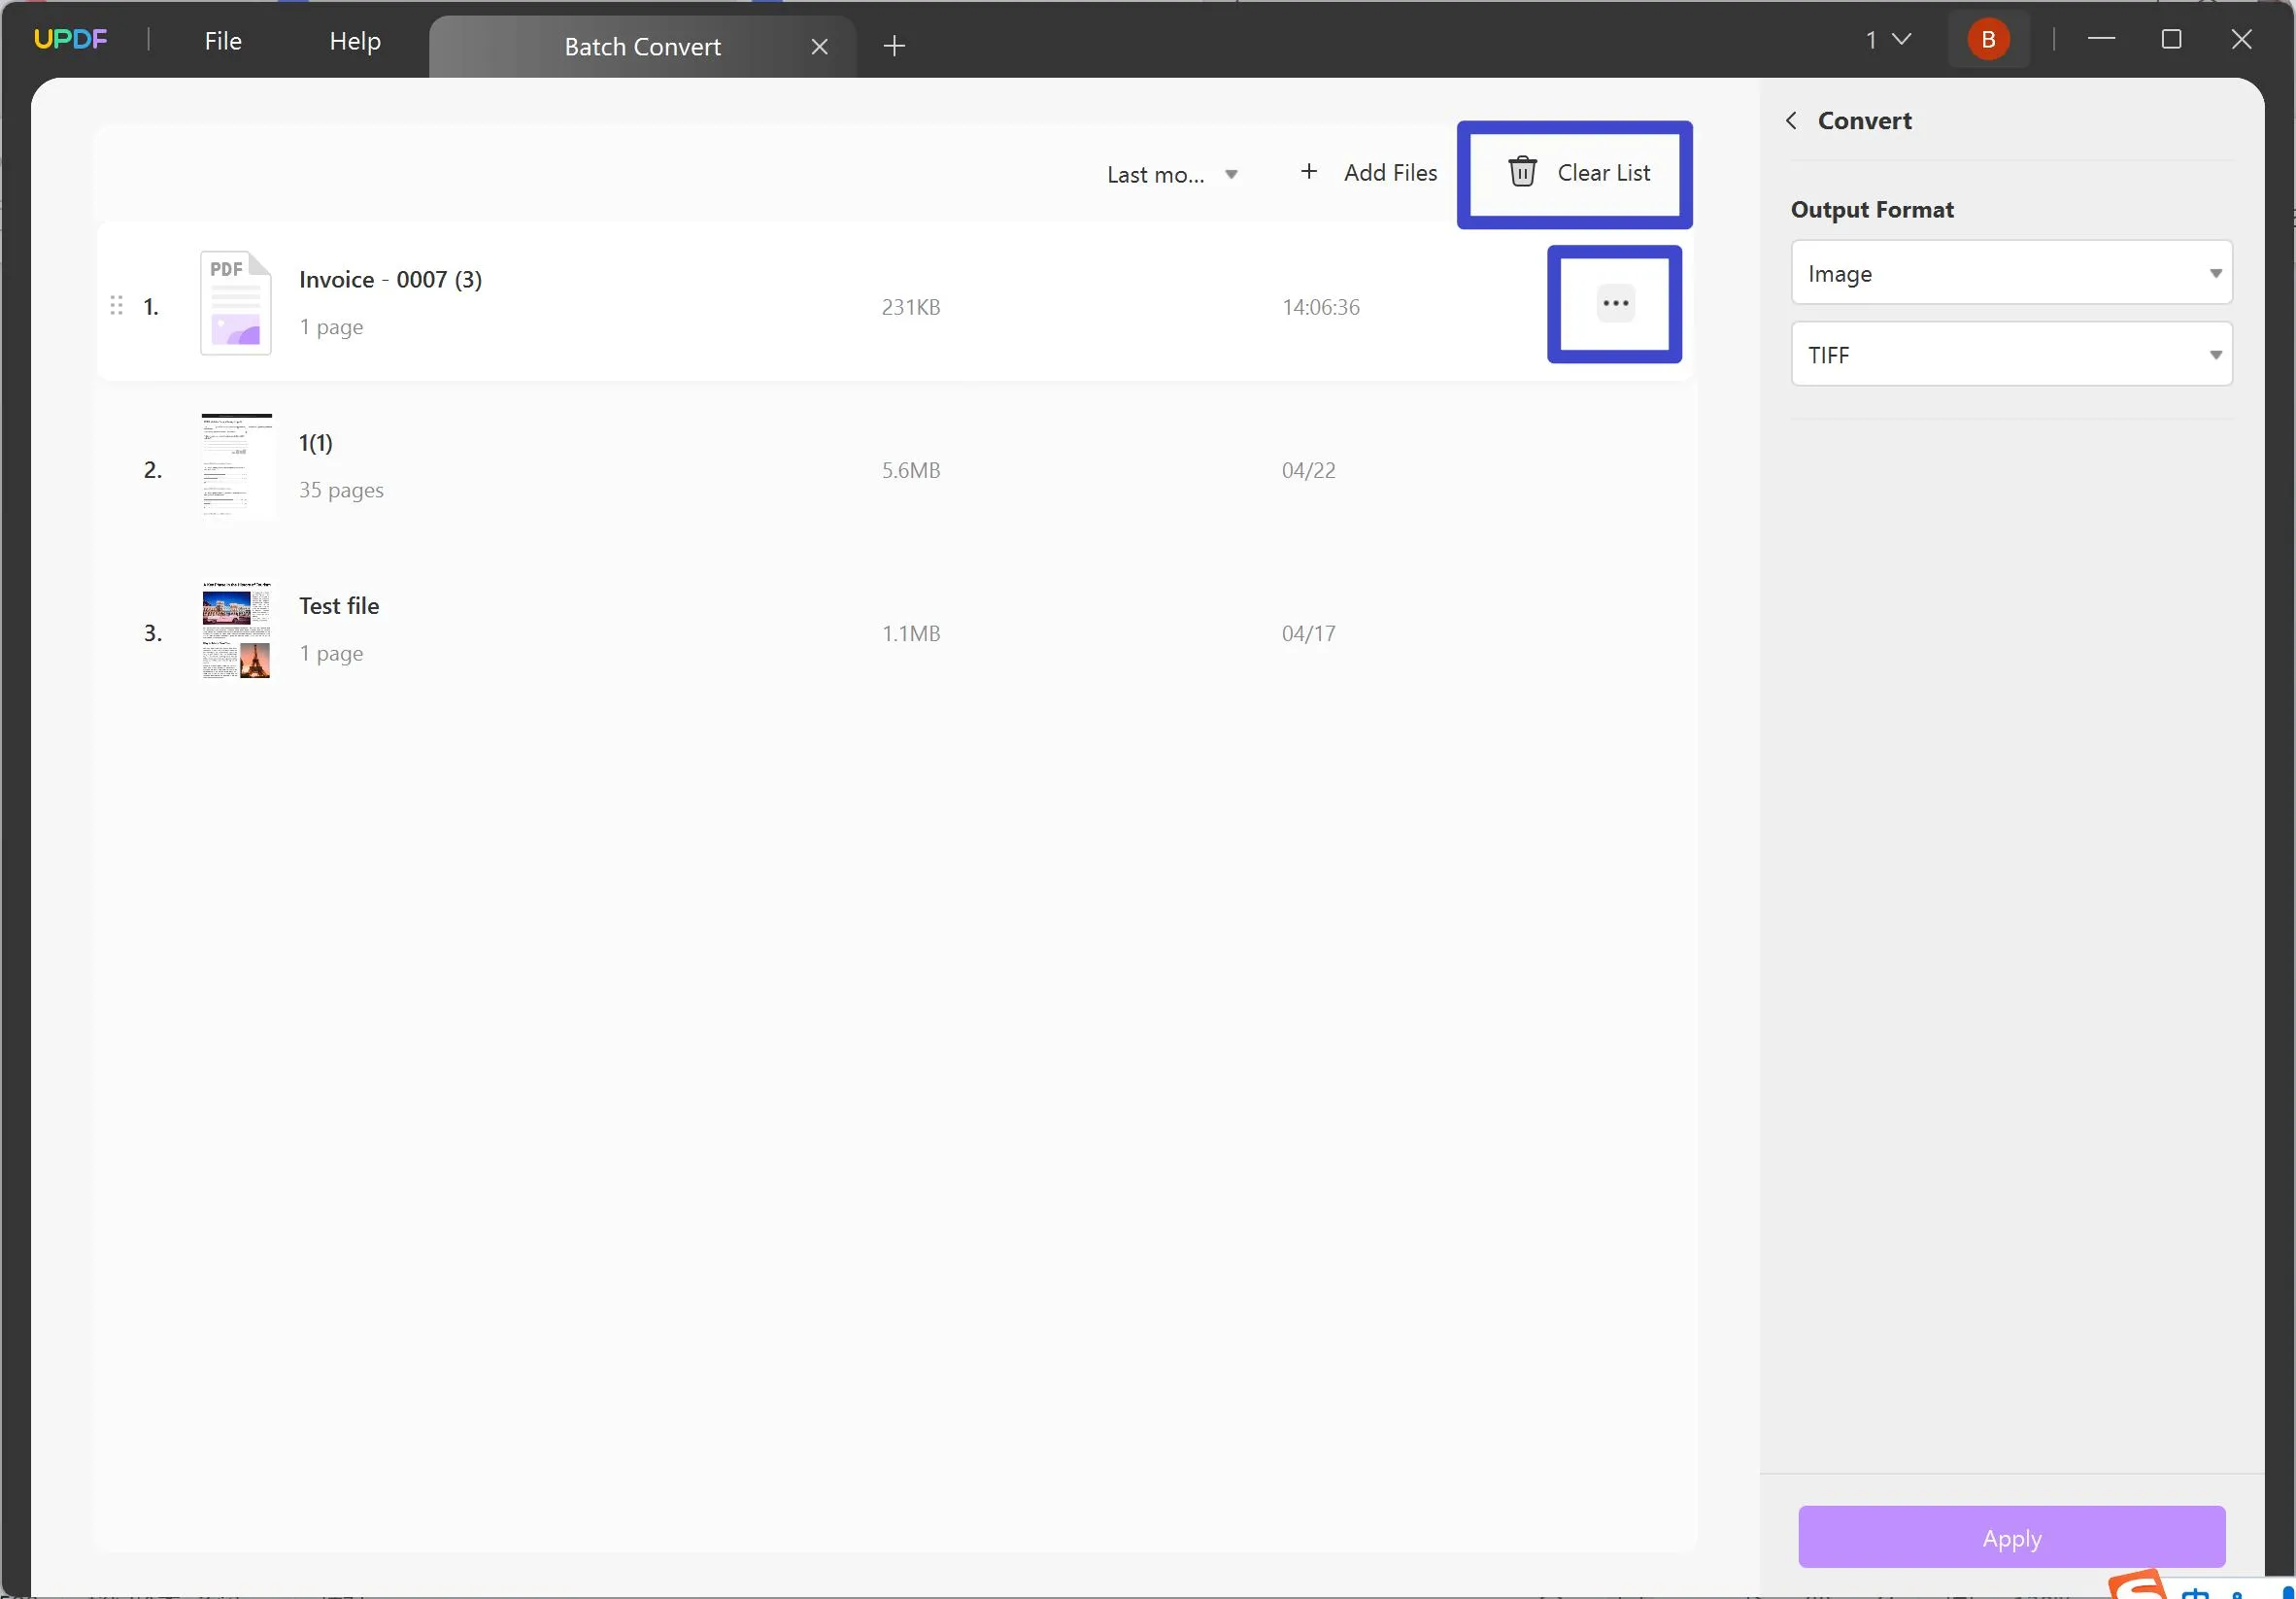This screenshot has width=2296, height=1599.
Task: Click file name Invoice - 0007 (3)
Action: [x=390, y=279]
